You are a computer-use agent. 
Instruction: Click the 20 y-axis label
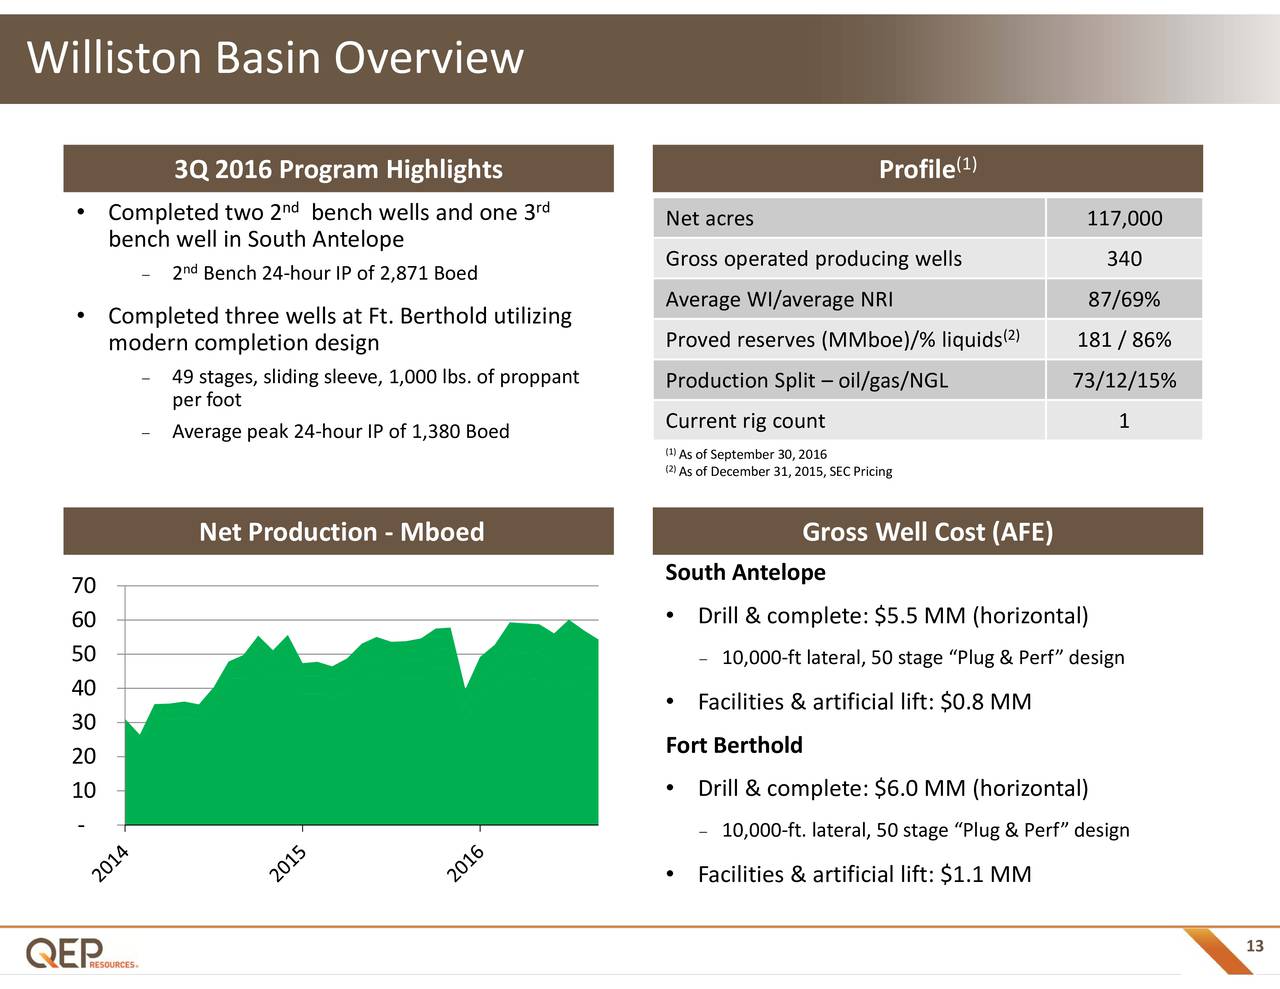(x=84, y=757)
